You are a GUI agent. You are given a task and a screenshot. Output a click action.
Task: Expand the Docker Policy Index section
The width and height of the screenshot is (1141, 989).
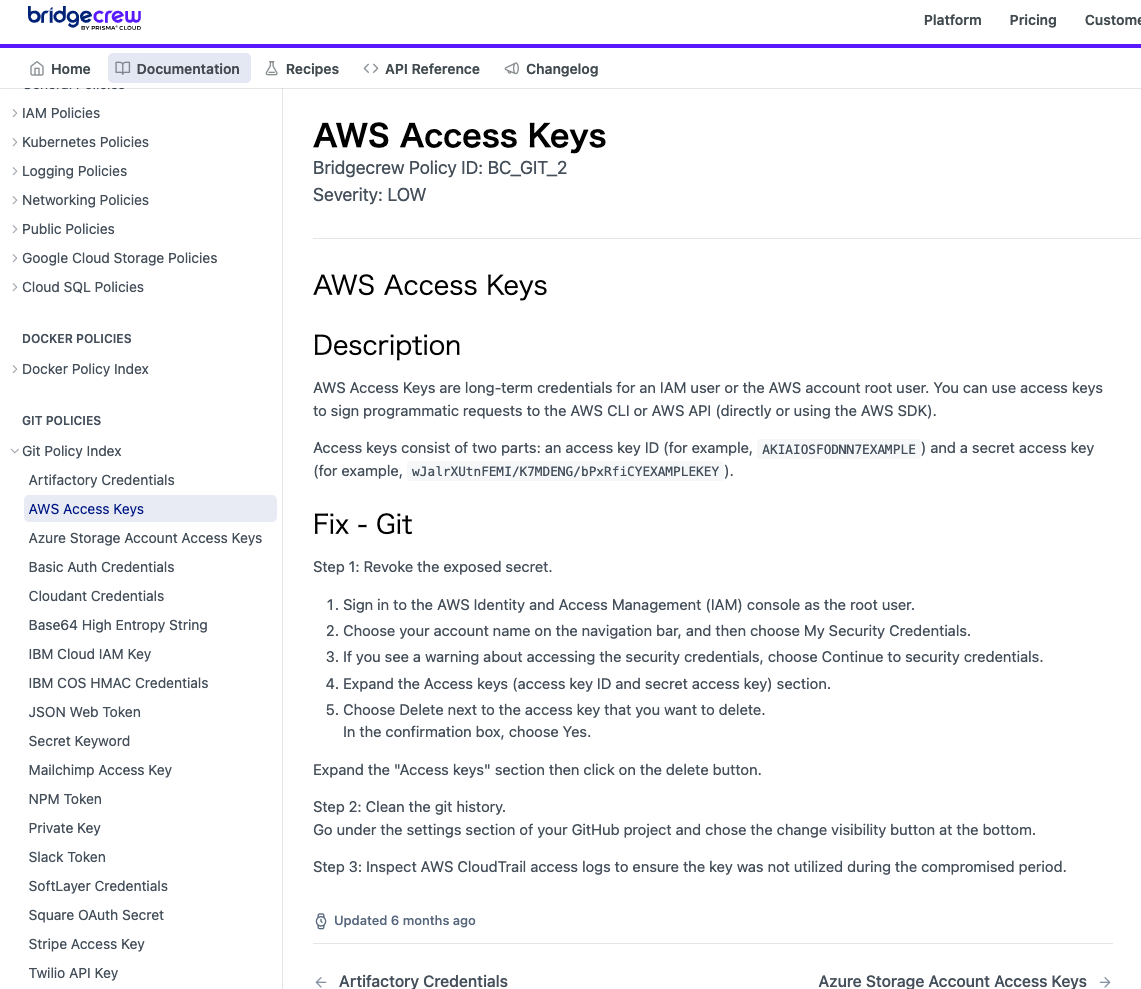pos(15,369)
